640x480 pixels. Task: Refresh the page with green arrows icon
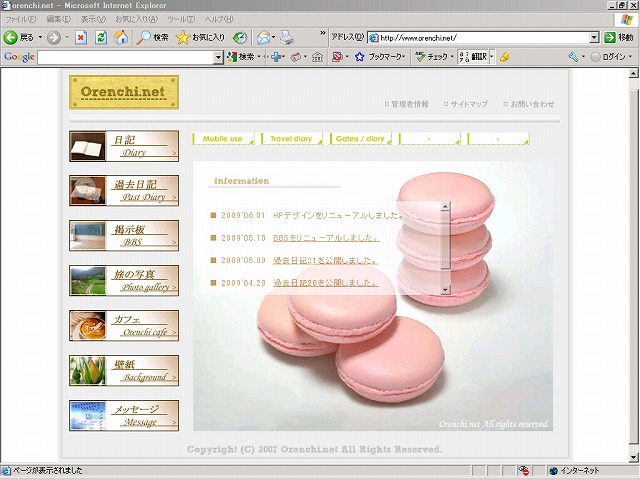coord(101,38)
